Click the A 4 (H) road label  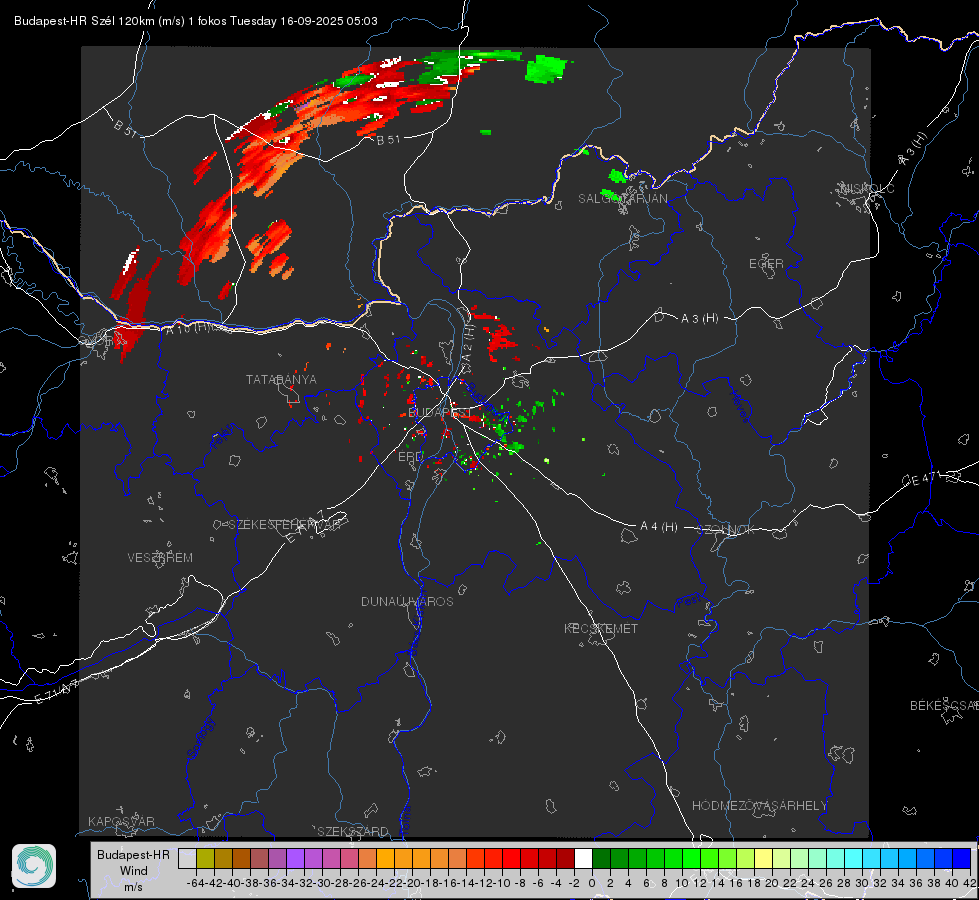coord(659,527)
